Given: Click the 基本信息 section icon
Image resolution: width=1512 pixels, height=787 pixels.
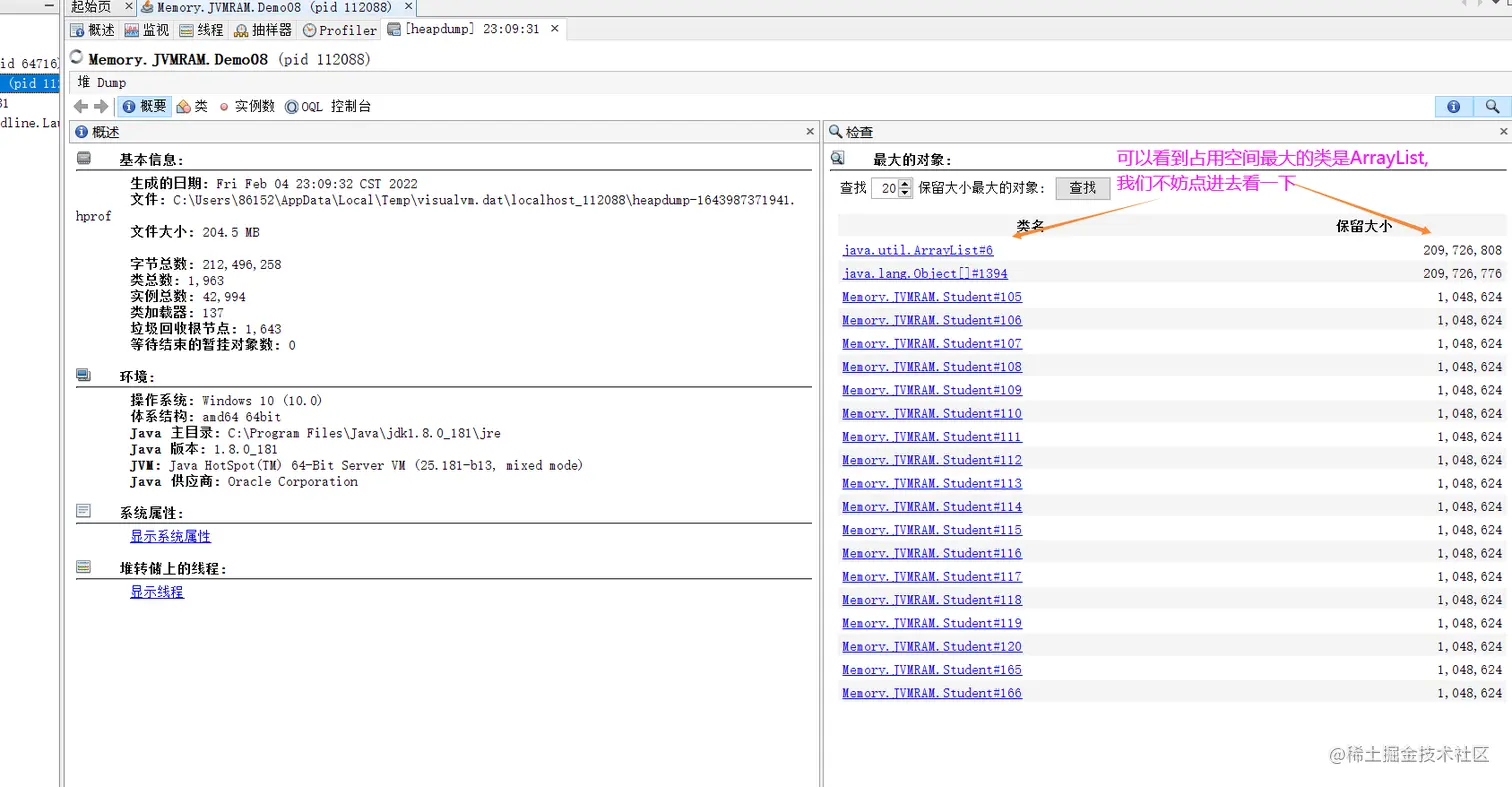Looking at the screenshot, I should [x=84, y=159].
